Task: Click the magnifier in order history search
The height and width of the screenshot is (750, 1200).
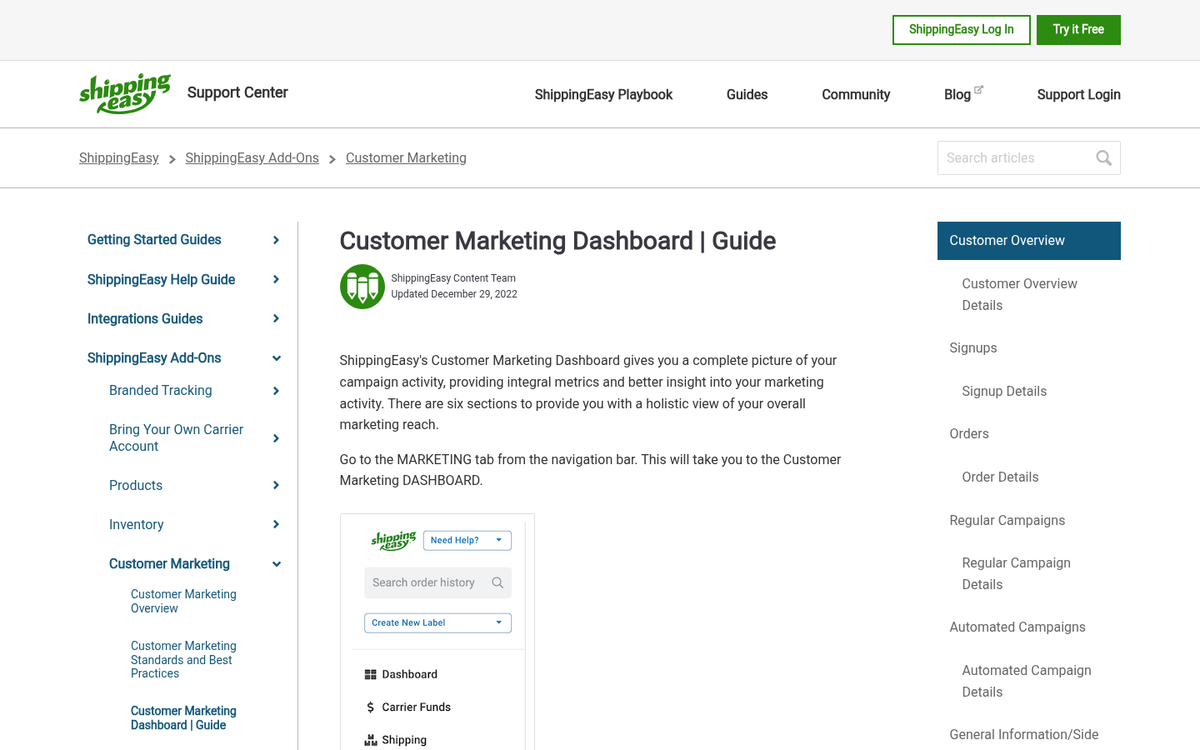Action: point(497,583)
